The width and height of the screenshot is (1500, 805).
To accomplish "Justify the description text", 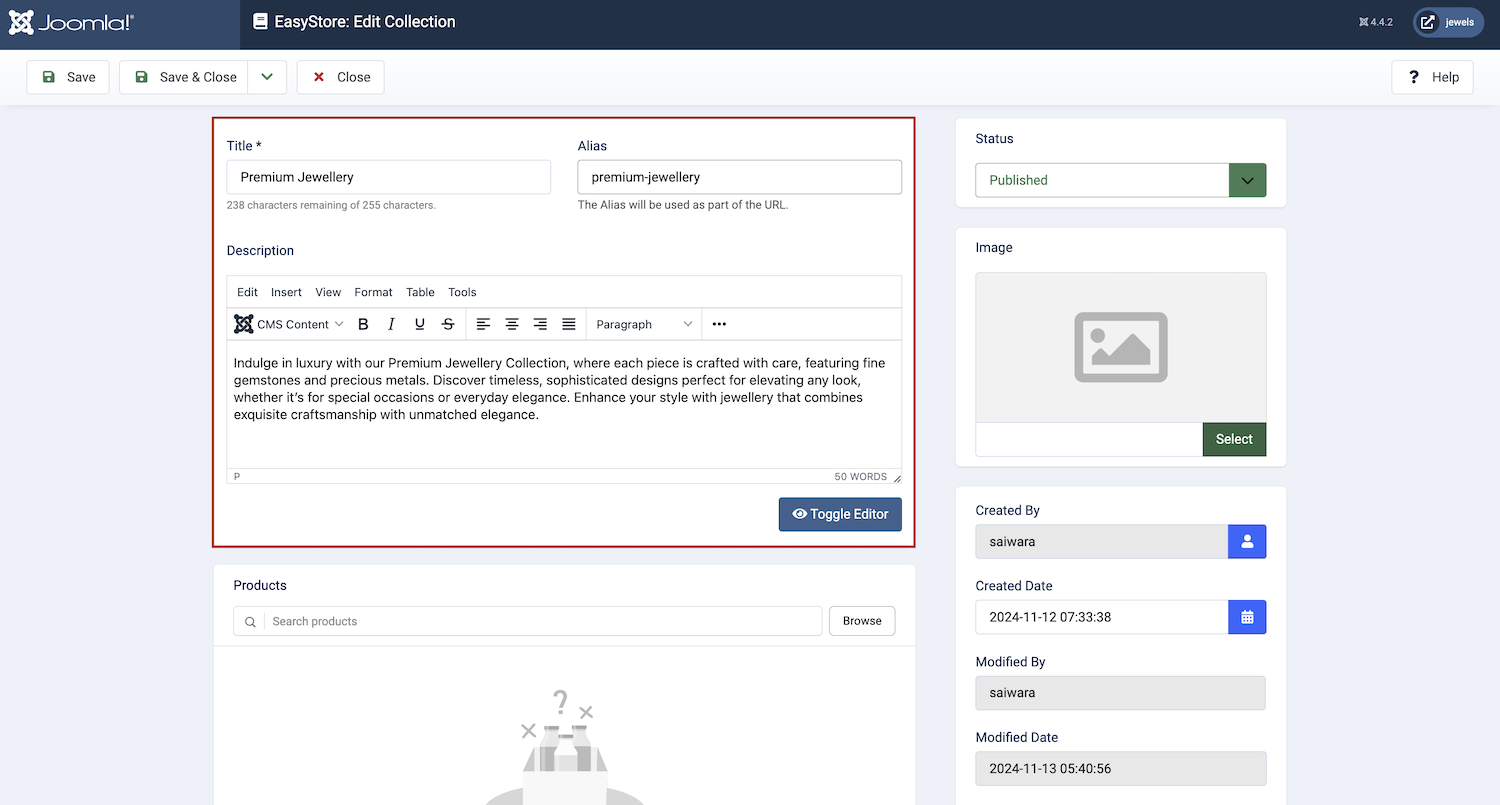I will pos(569,324).
